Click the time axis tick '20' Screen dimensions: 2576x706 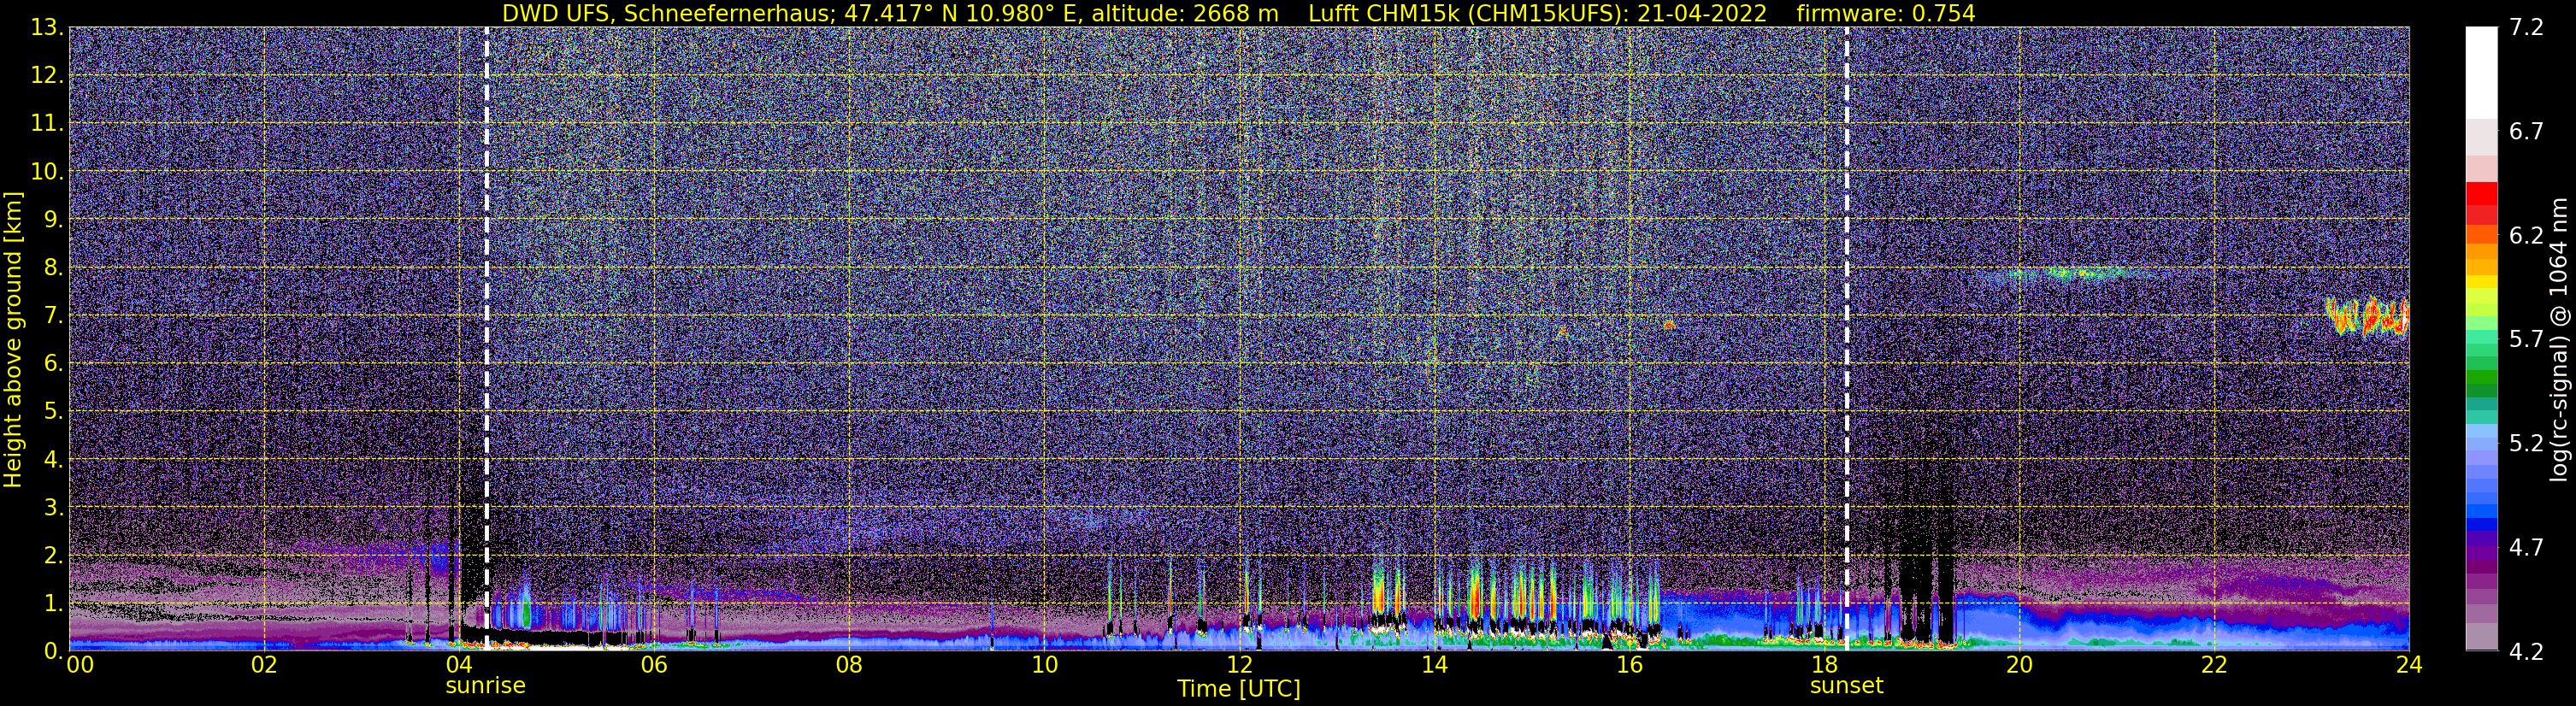tap(2019, 666)
